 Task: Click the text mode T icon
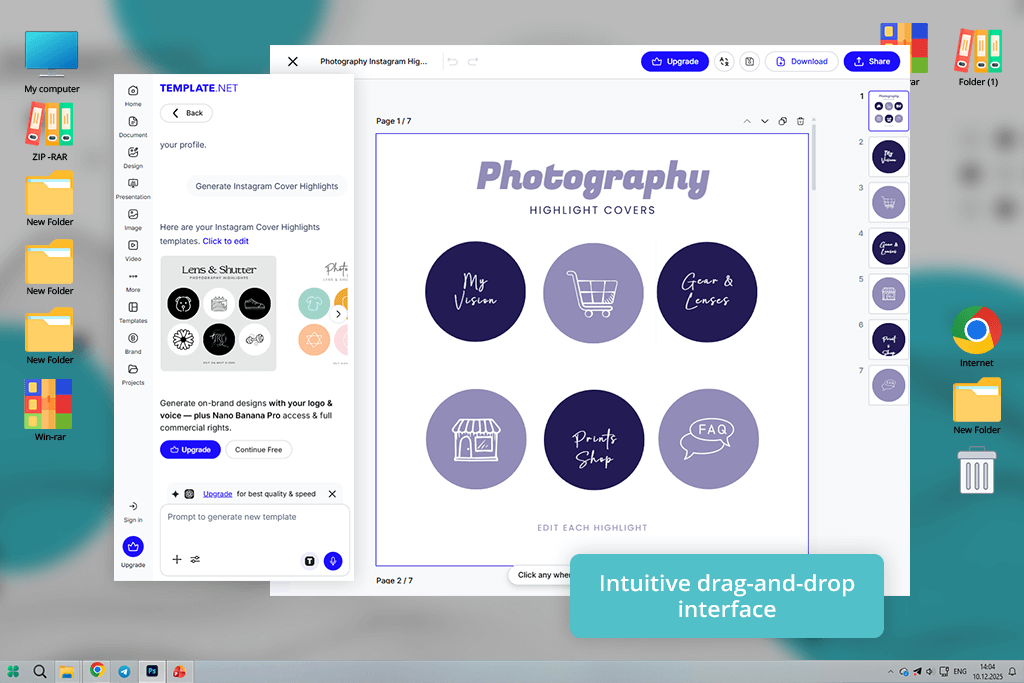(x=310, y=561)
